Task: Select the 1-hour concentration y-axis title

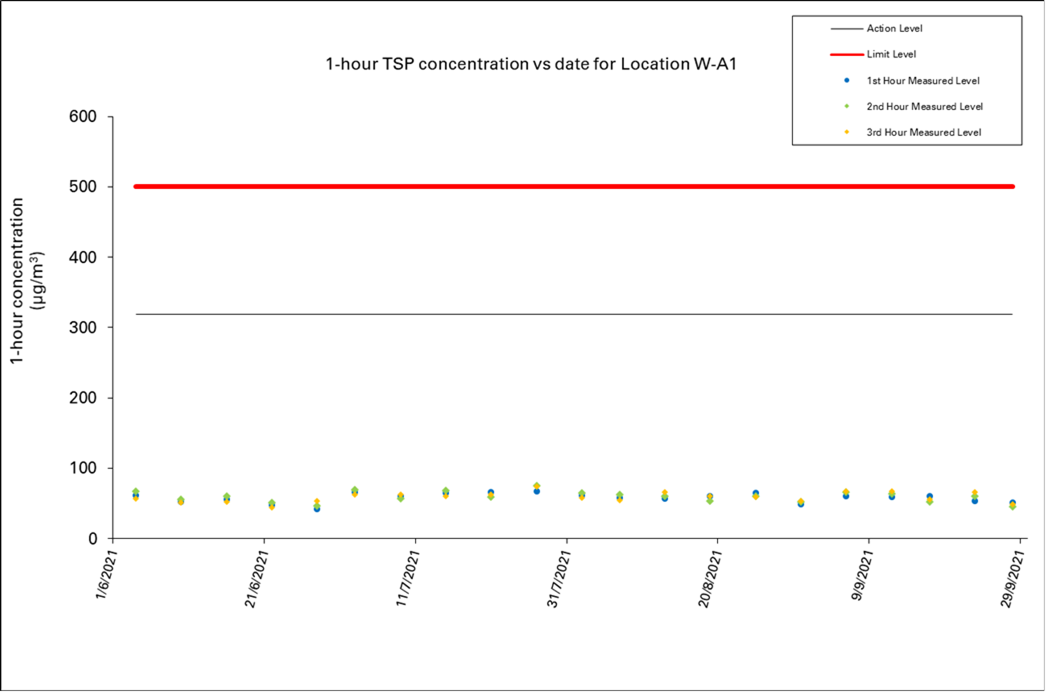Action: point(27,280)
